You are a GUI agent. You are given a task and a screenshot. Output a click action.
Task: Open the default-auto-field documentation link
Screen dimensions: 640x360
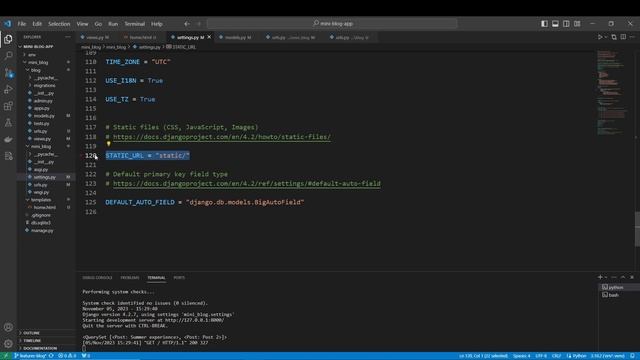tap(247, 184)
